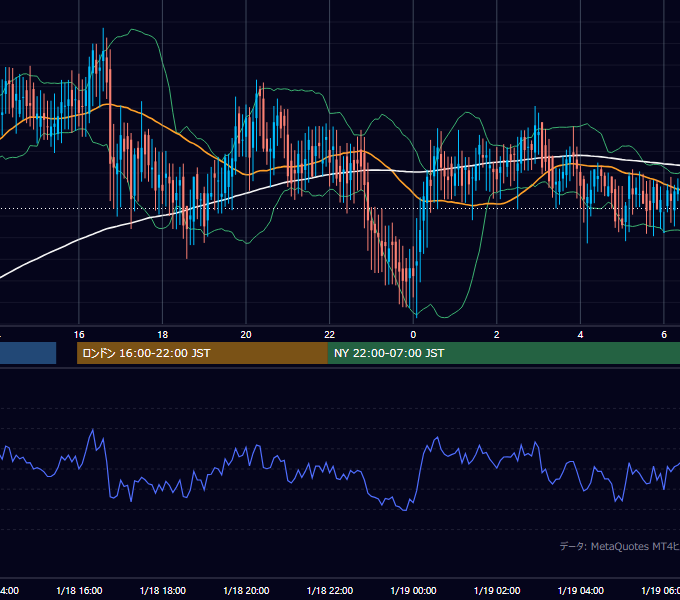Click the ロンドン 16:00-22:00 JST session bar
This screenshot has width=680, height=600.
(202, 353)
